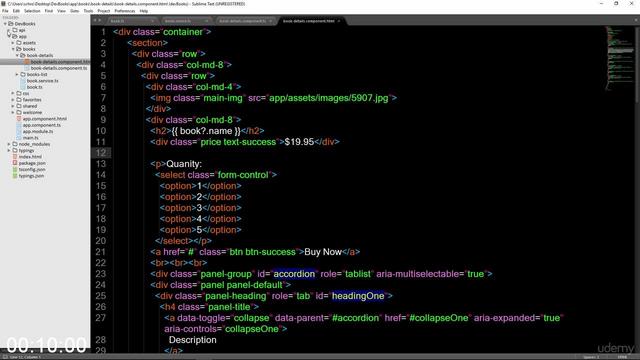640x360 pixels.
Task: Open the Find menu
Action: [x=49, y=11]
